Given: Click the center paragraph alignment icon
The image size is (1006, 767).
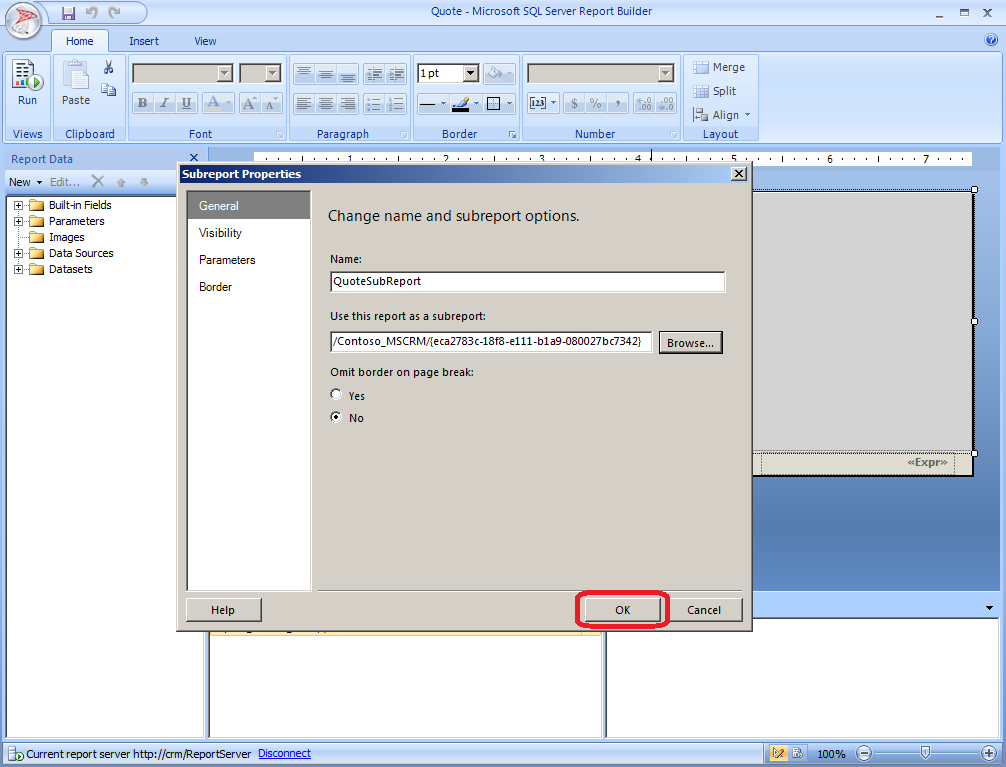Looking at the screenshot, I should pos(326,103).
